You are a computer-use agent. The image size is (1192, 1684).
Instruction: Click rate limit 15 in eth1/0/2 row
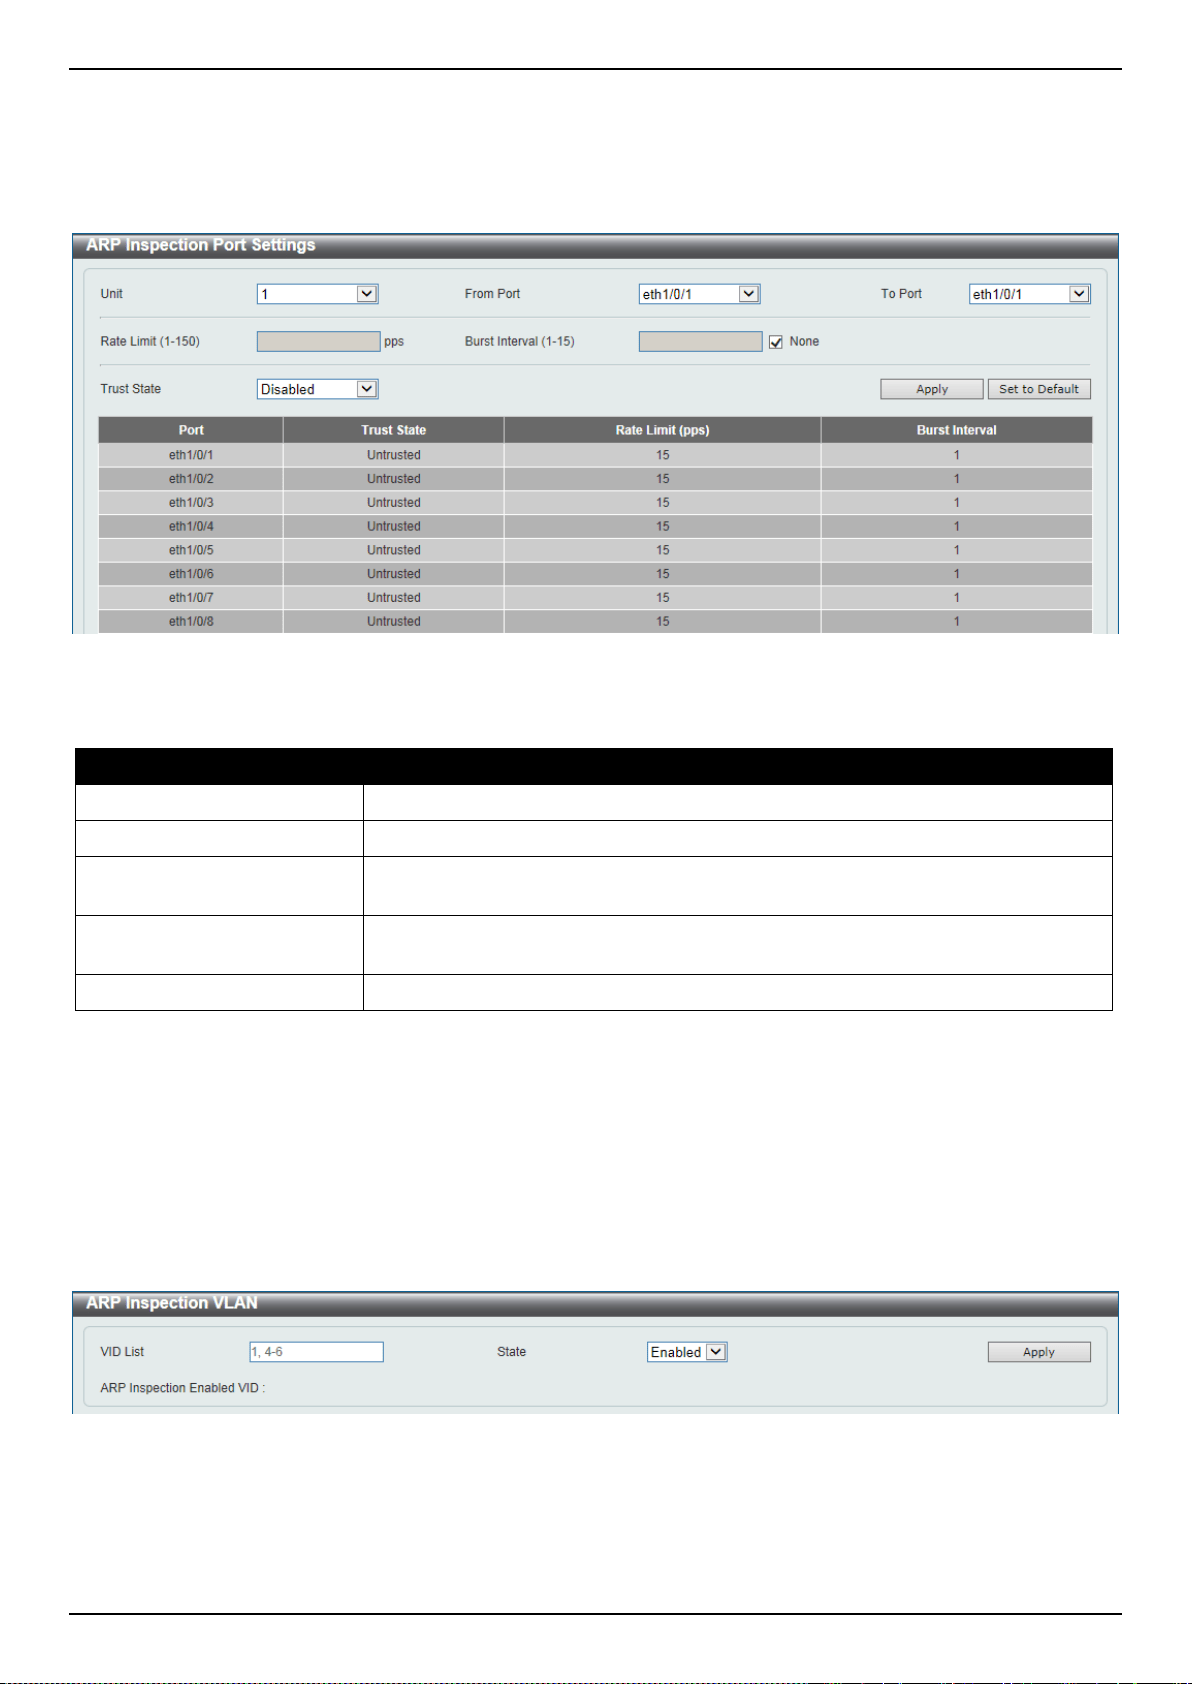point(663,479)
